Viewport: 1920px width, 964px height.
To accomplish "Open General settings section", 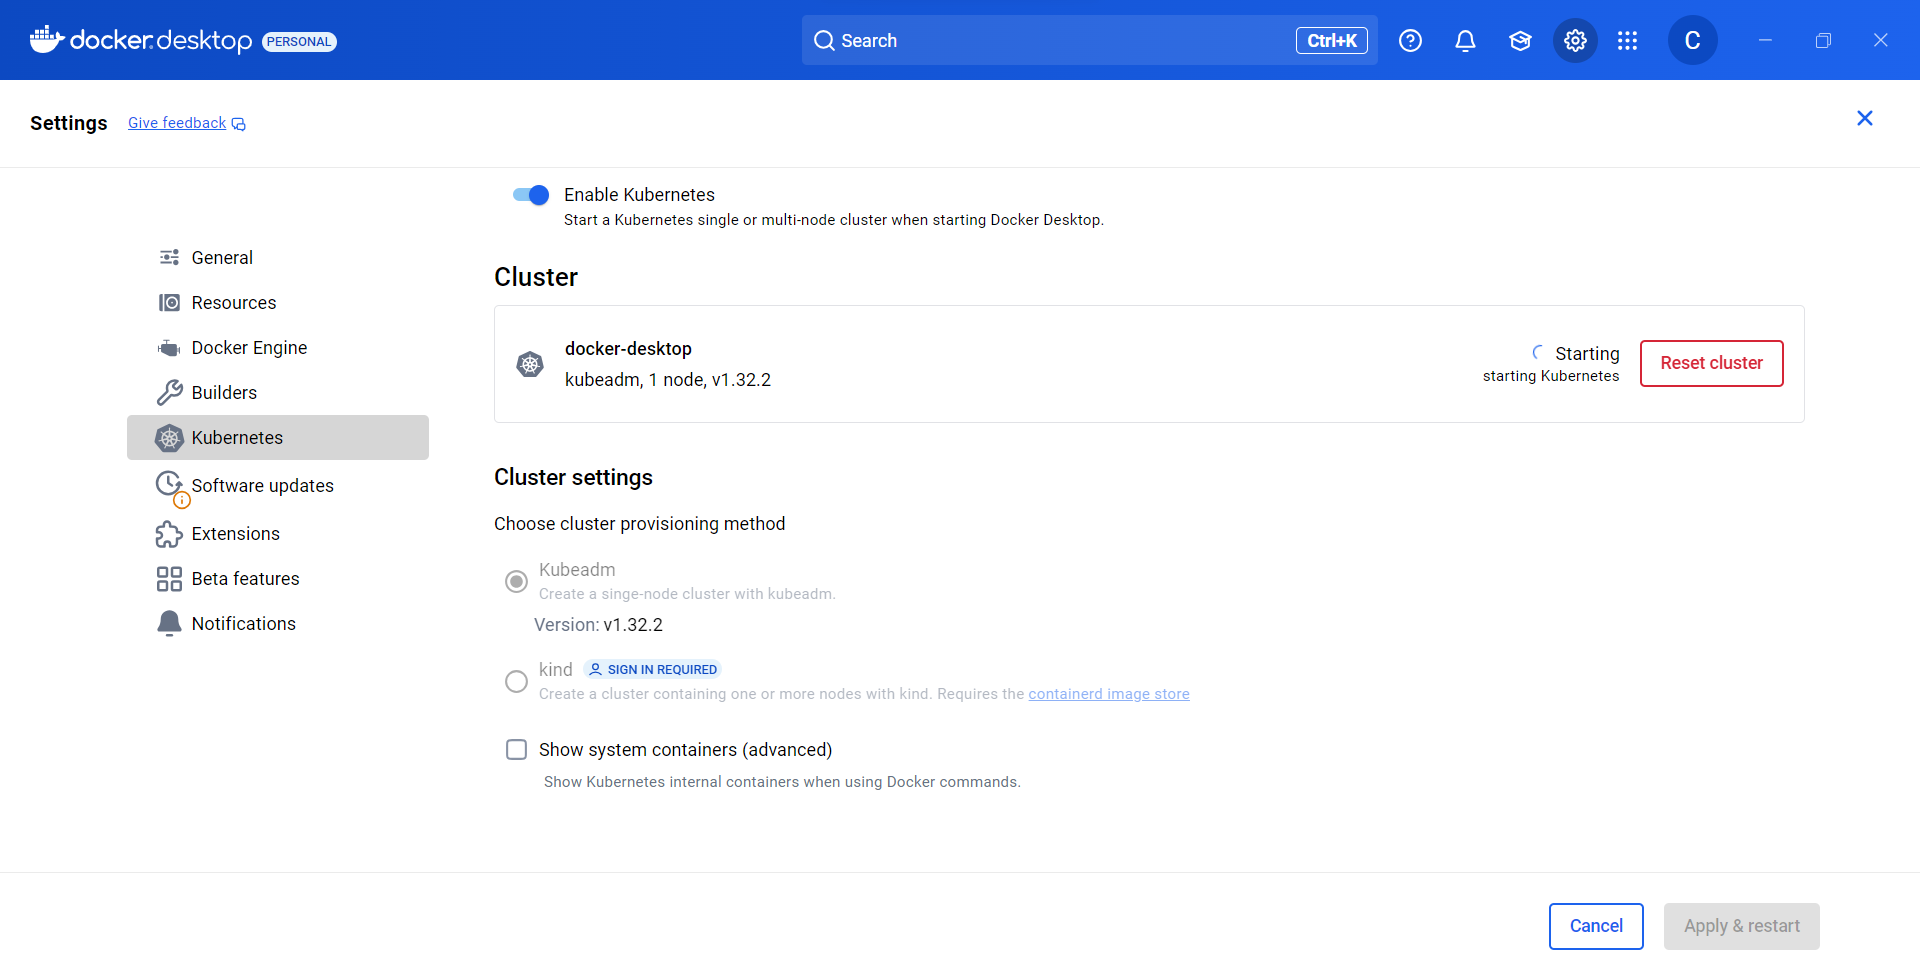I will pos(278,257).
